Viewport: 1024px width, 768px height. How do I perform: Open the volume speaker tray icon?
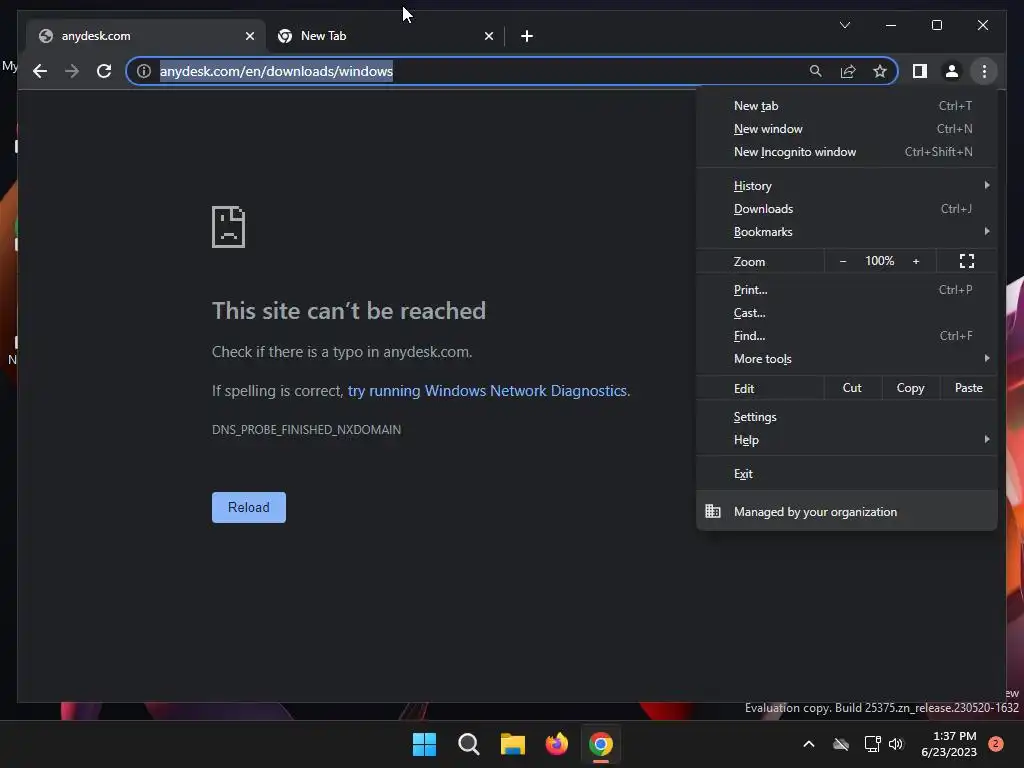pos(896,744)
